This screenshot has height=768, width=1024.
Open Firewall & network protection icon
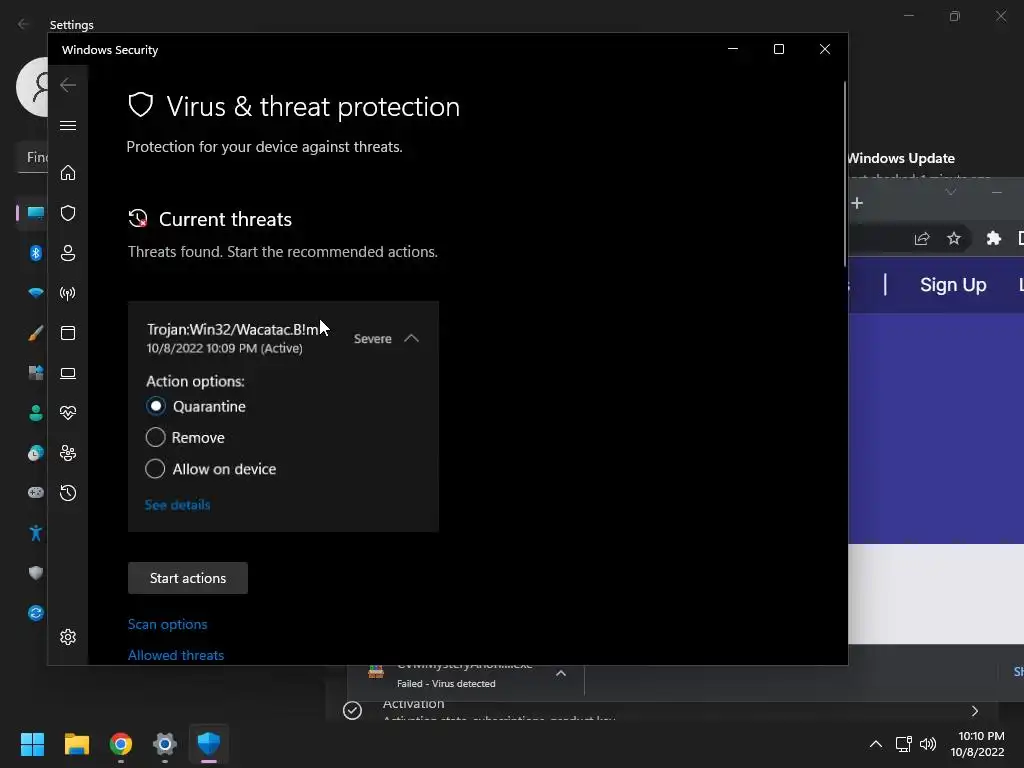pos(68,293)
